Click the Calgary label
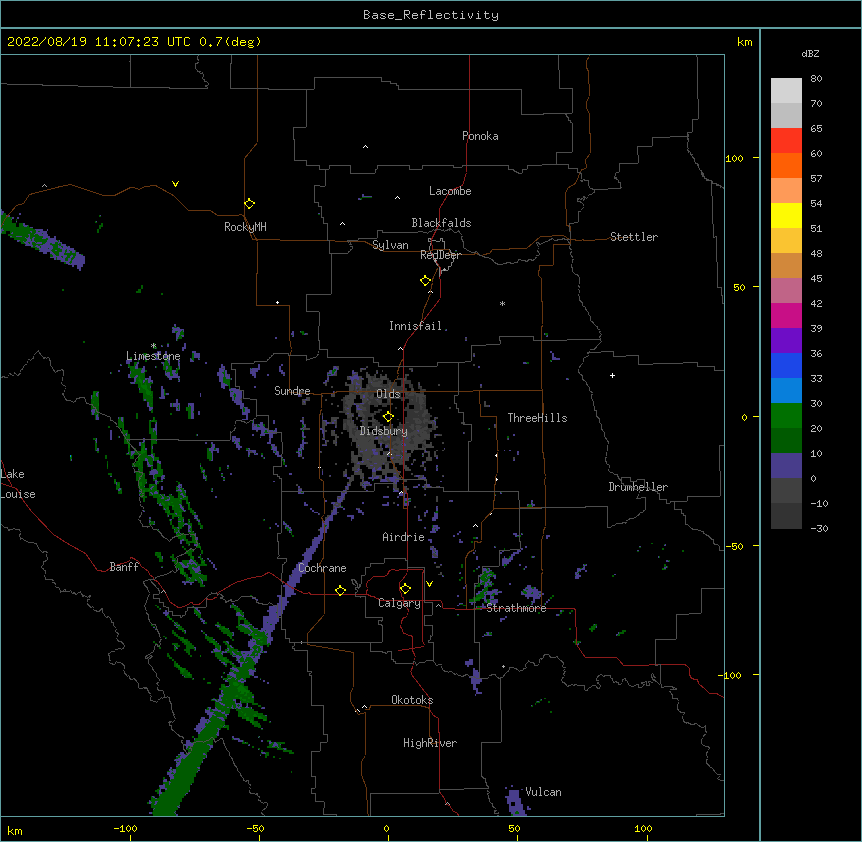The image size is (862, 842). coord(399,603)
